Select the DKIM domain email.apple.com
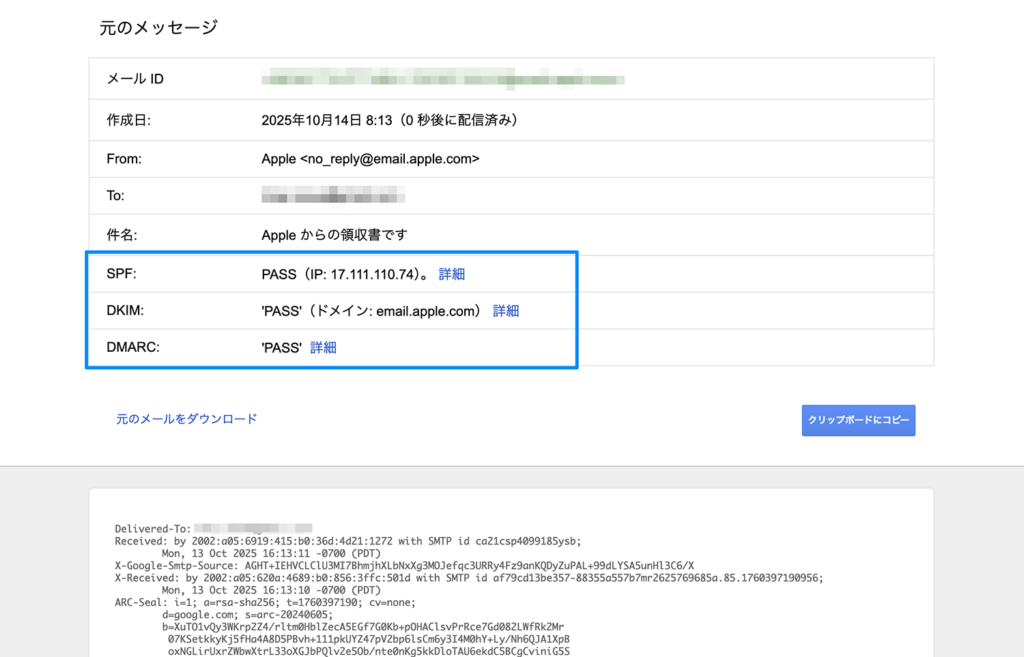The height and width of the screenshot is (657, 1024). coord(426,311)
